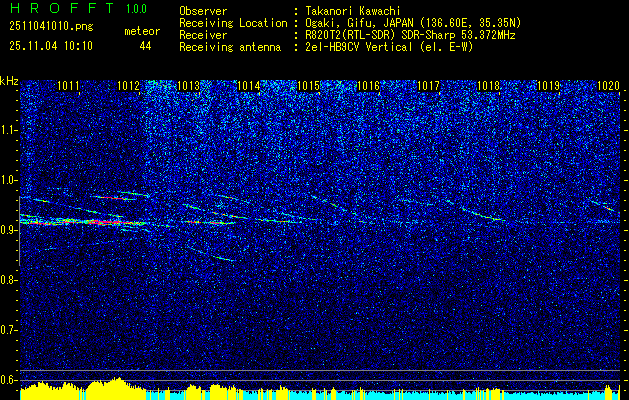The width and height of the screenshot is (629, 400).
Task: Click the 1012 time marker
Action: tap(128, 86)
